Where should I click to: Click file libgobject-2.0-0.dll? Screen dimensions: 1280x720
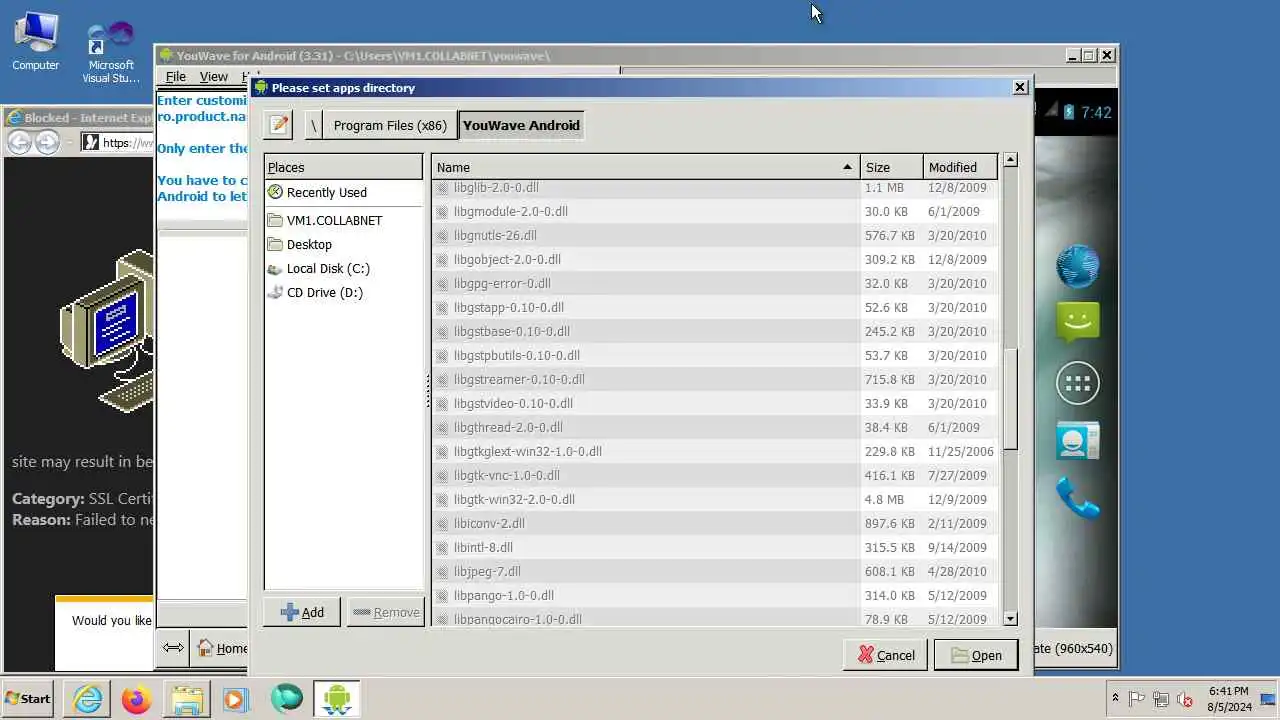click(507, 259)
